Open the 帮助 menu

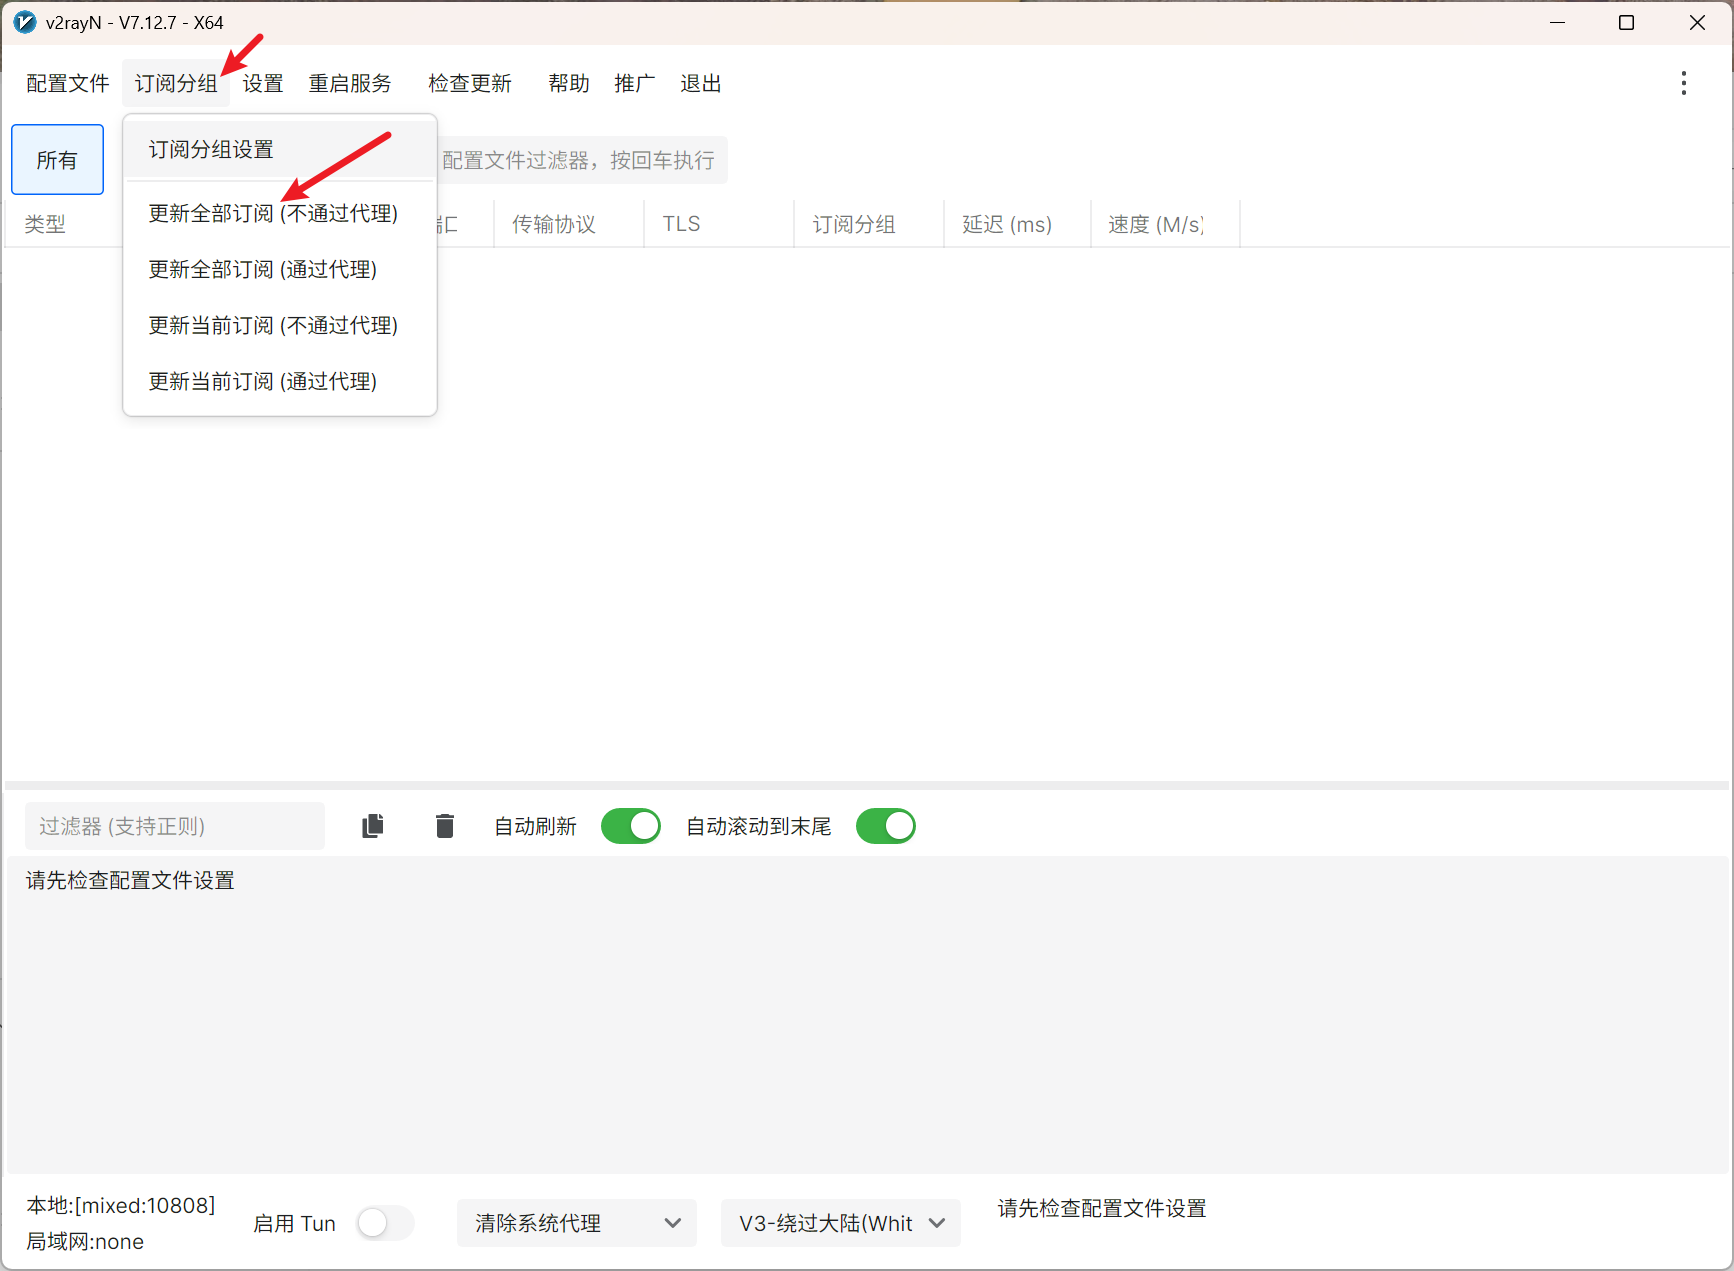click(569, 83)
